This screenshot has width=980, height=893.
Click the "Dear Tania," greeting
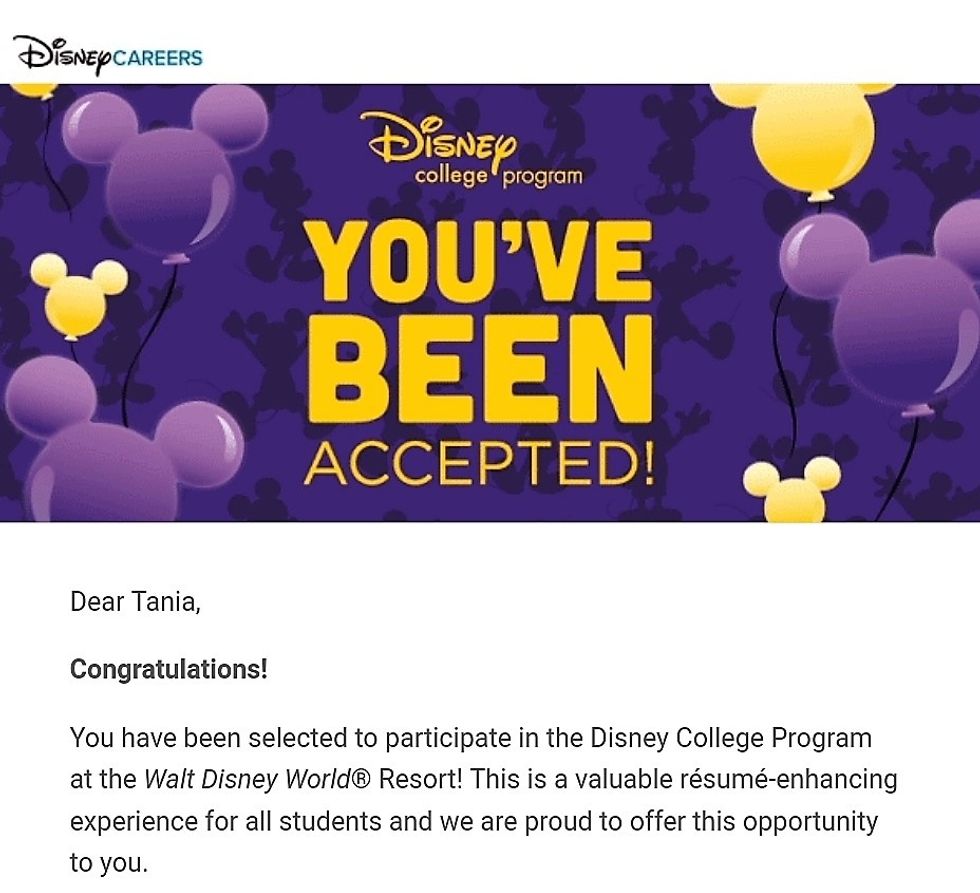pyautogui.click(x=135, y=602)
